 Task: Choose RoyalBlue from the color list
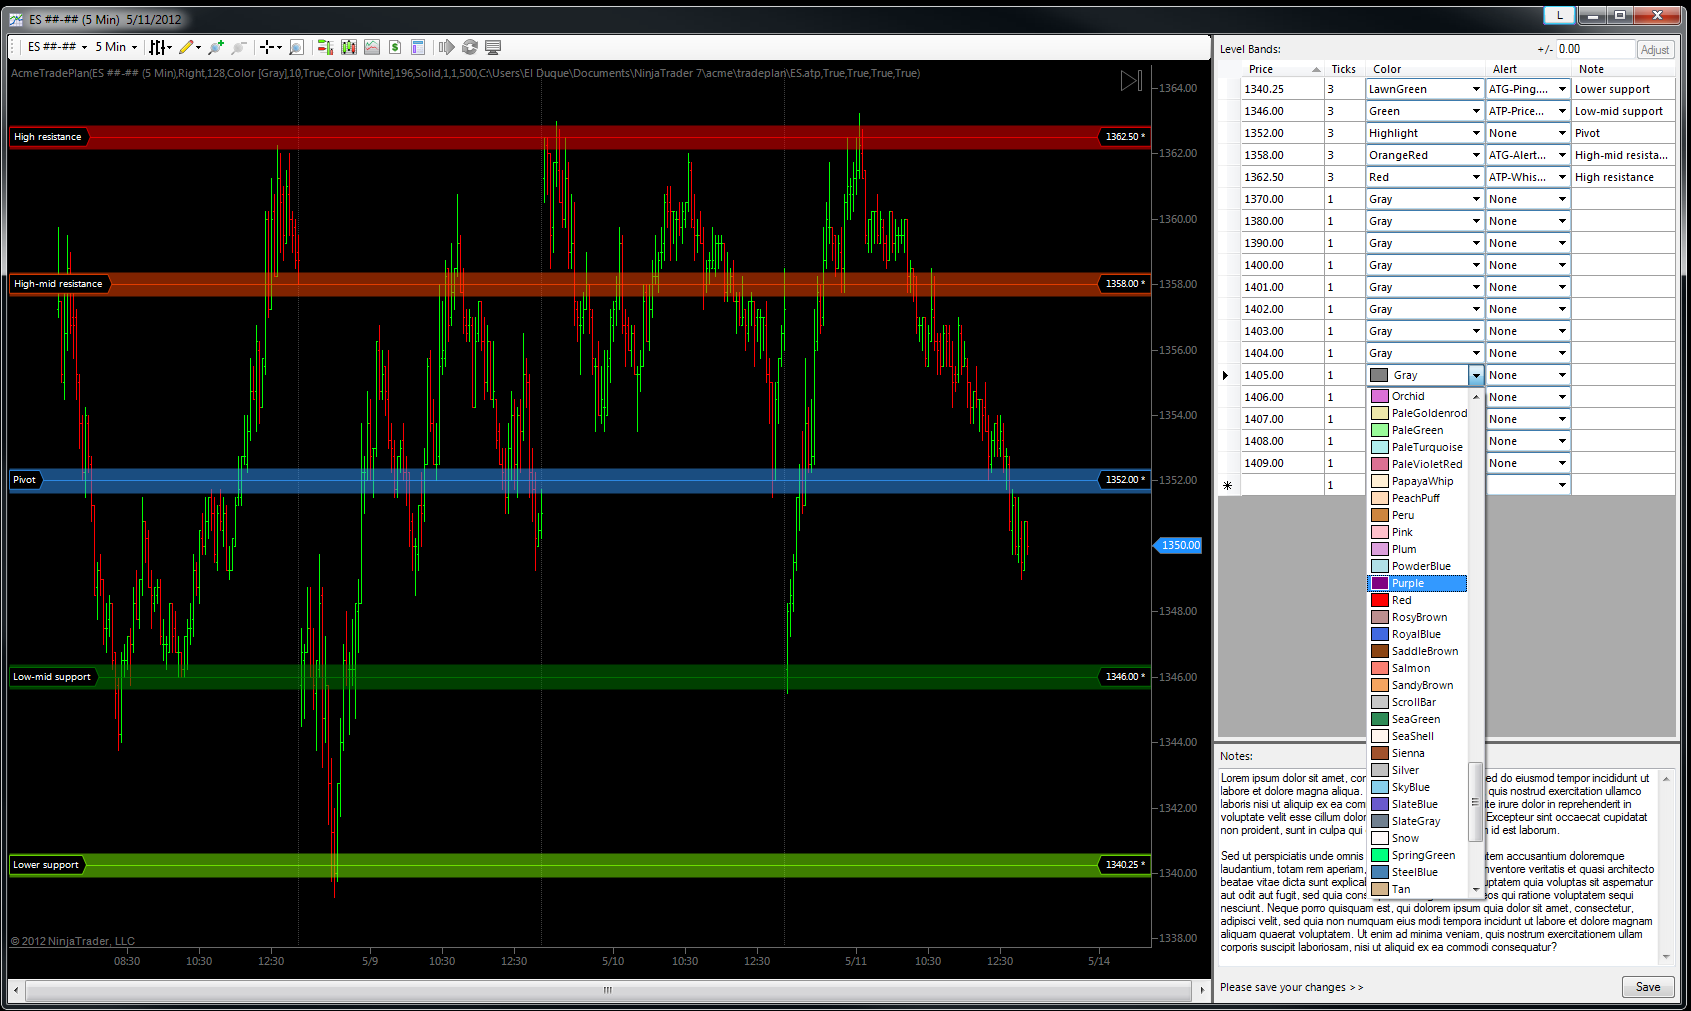click(1417, 634)
